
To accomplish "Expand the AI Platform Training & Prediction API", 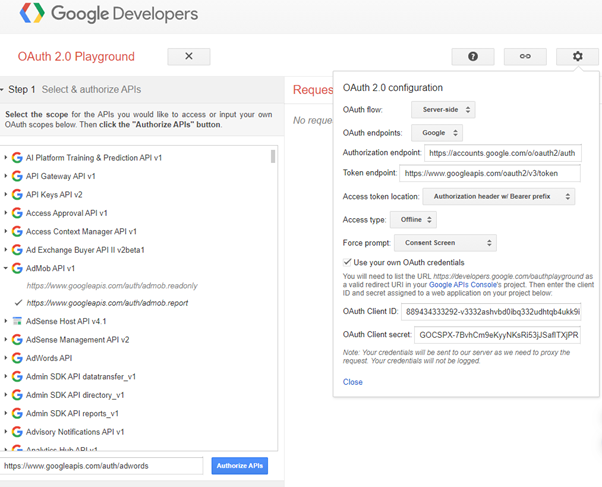I will pyautogui.click(x=5, y=157).
